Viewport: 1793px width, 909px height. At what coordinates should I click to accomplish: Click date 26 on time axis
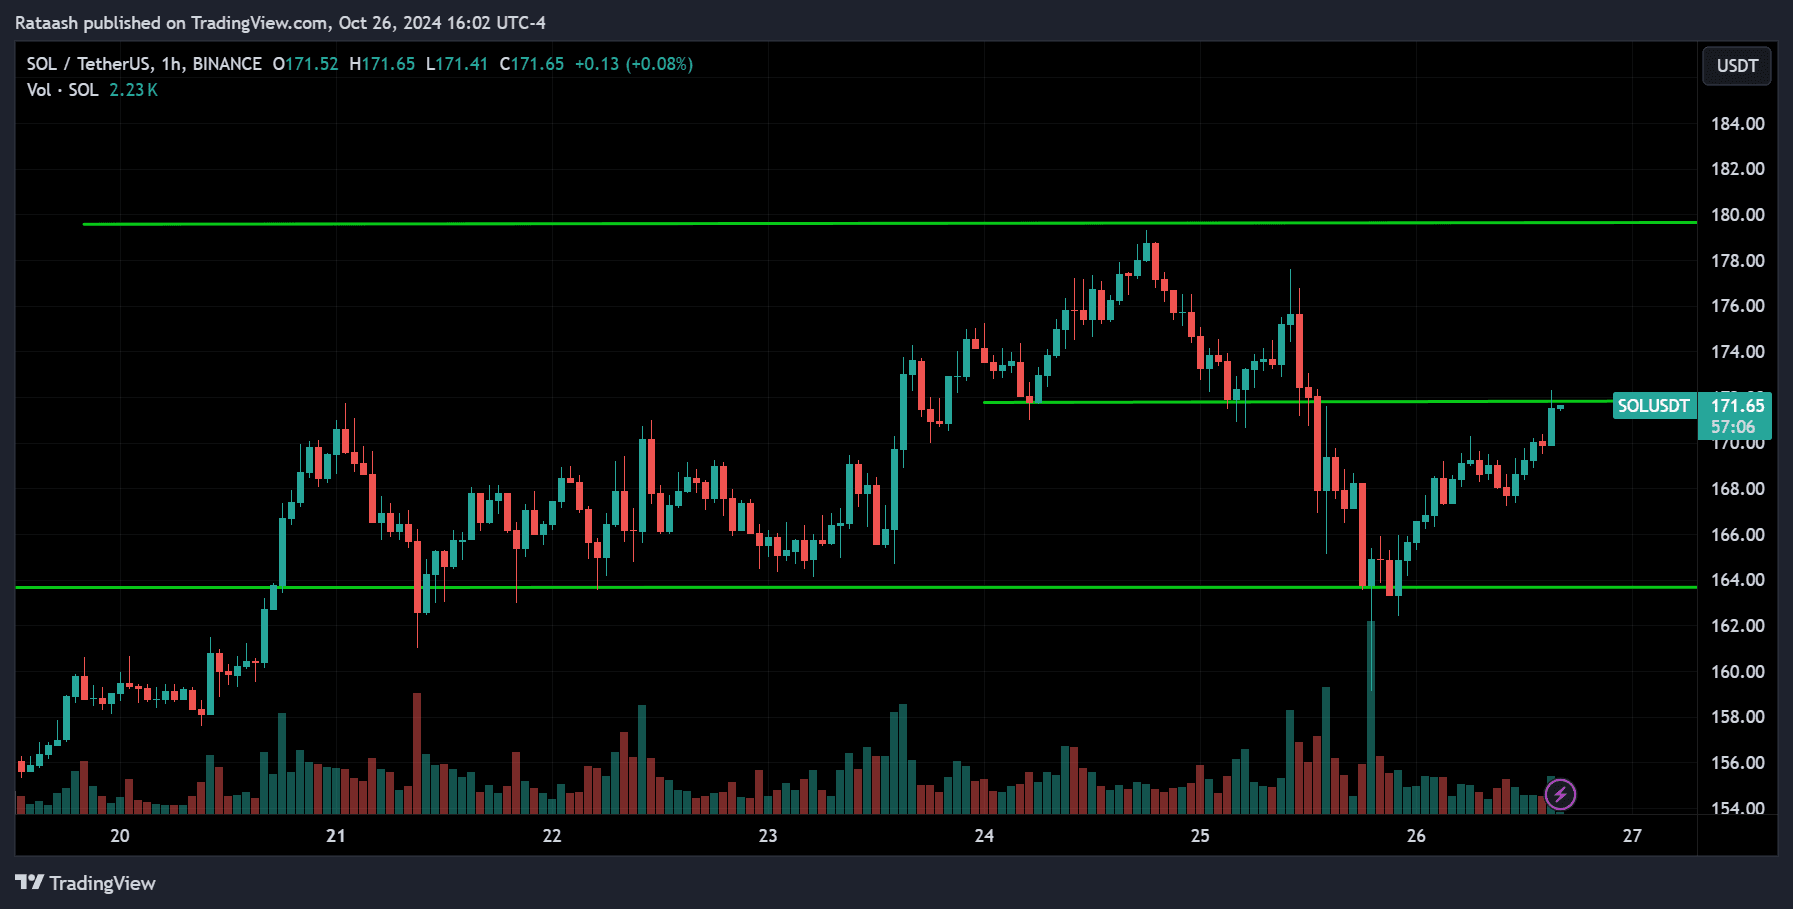(x=1416, y=836)
